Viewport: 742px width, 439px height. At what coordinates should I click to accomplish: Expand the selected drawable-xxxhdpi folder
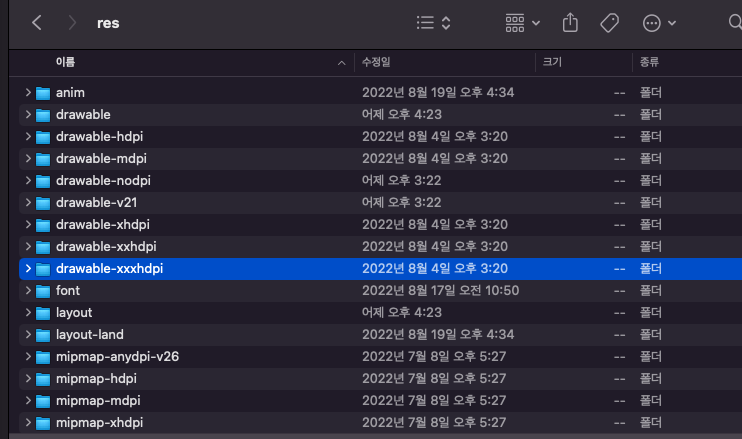28,268
